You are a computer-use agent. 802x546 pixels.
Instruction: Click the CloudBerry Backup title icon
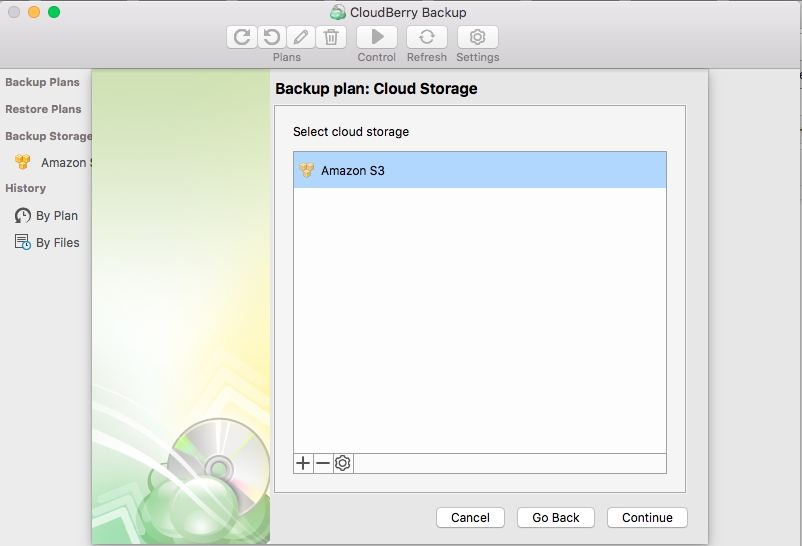338,12
